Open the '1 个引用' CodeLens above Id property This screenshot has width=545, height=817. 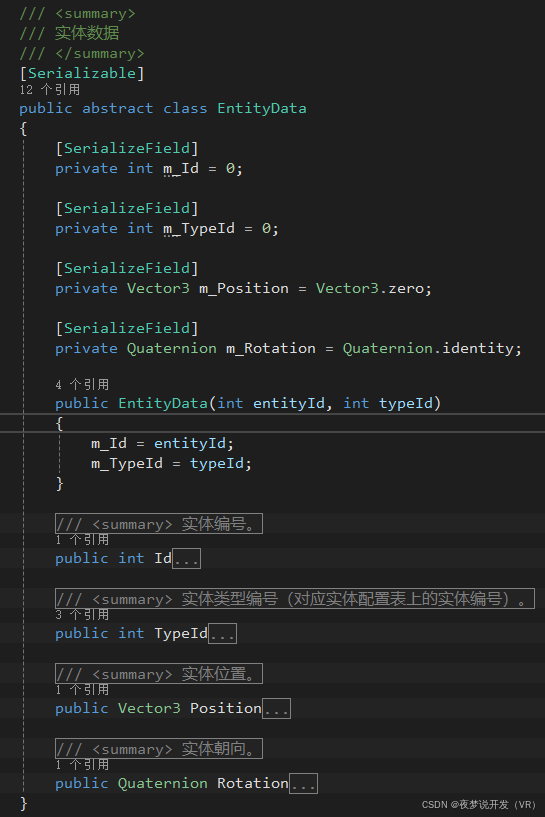tap(82, 540)
